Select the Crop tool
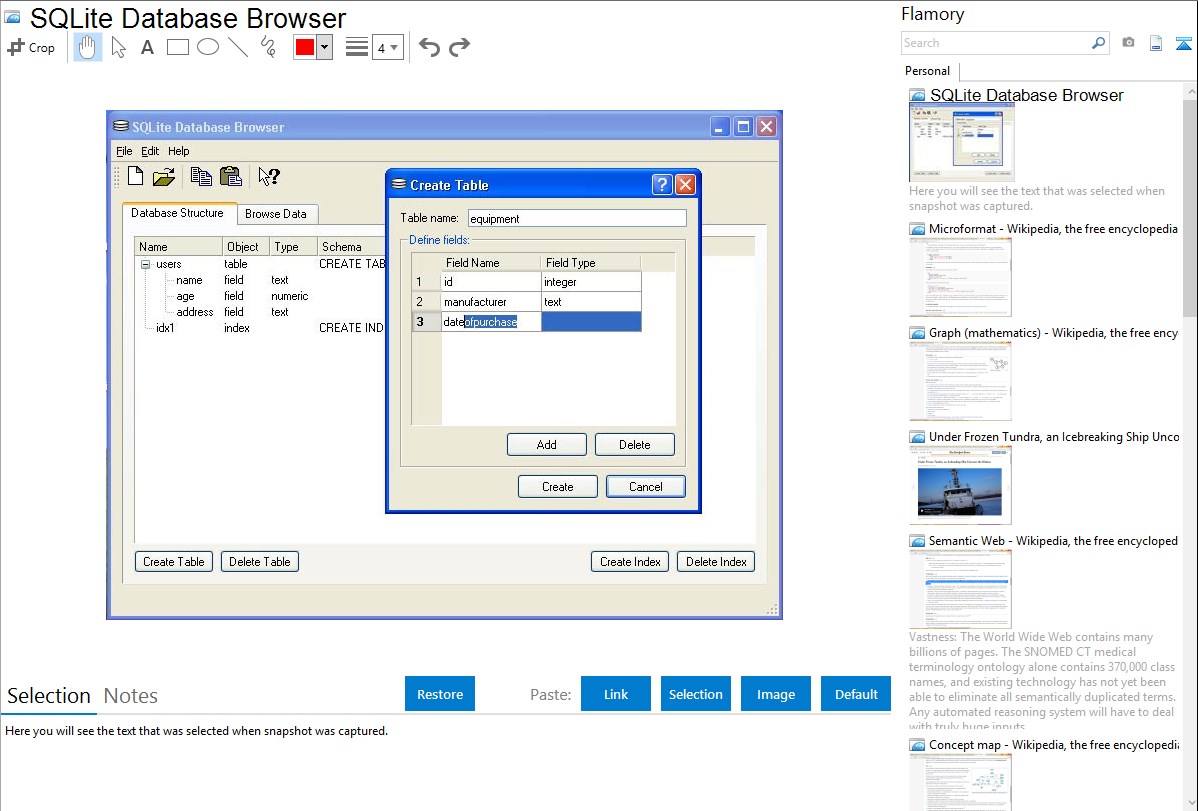 (31, 47)
